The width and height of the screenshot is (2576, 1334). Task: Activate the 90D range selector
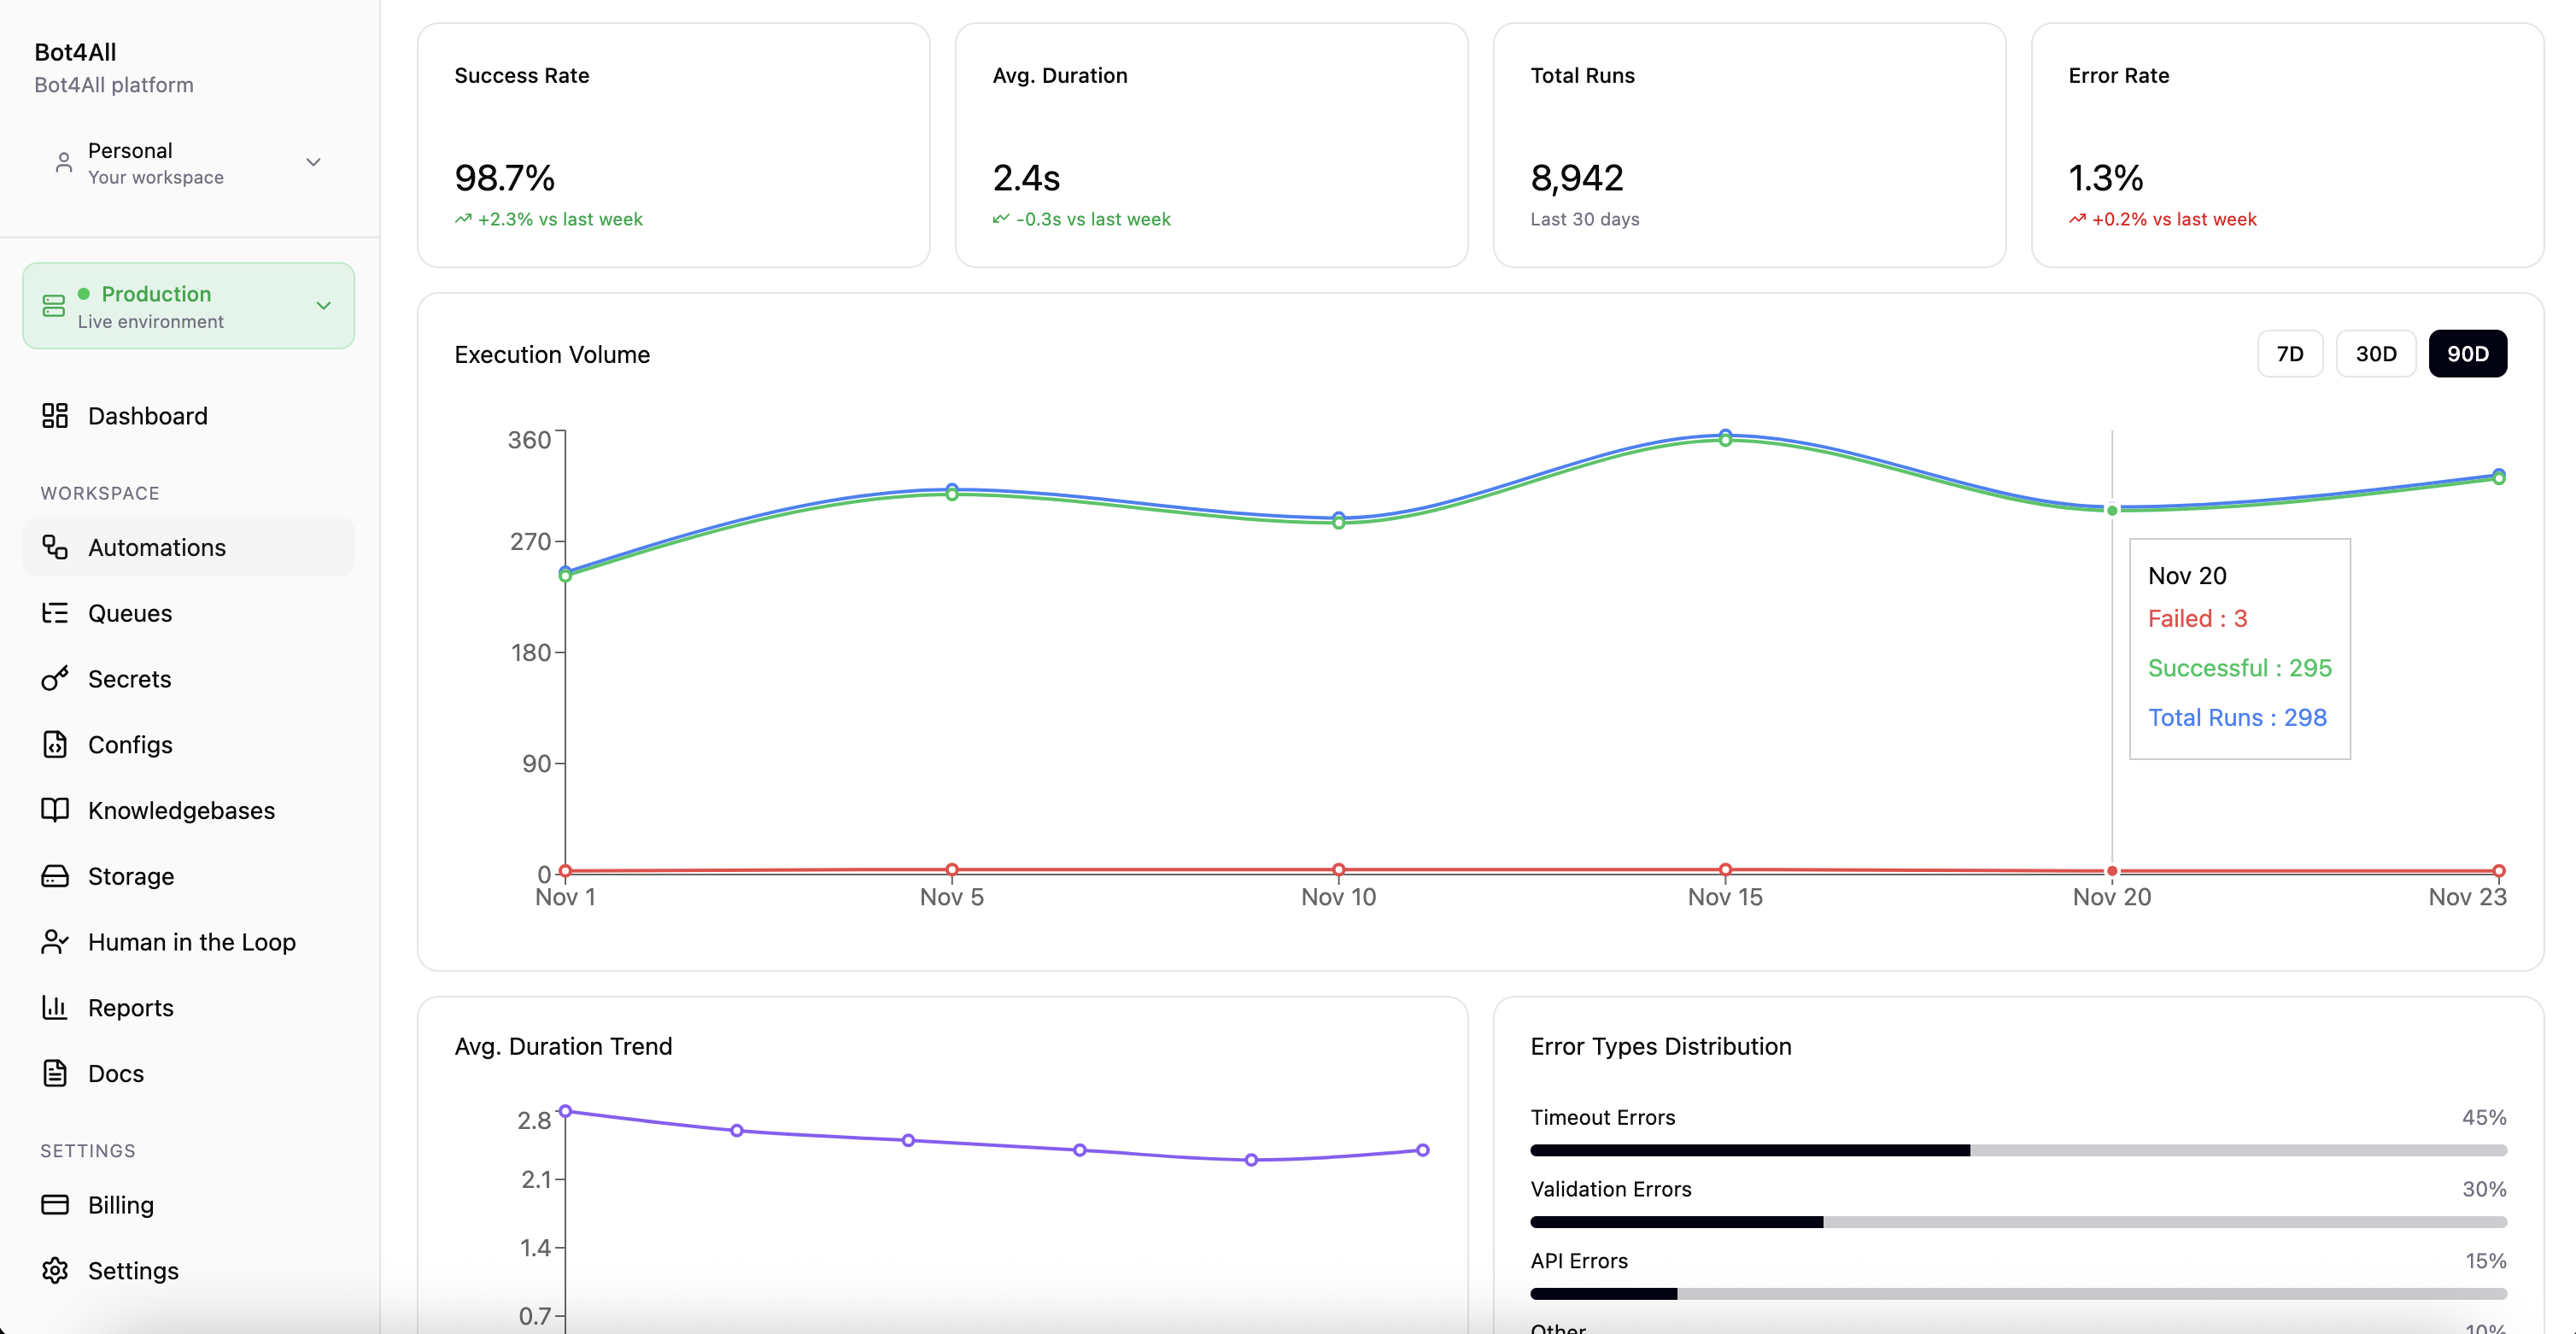tap(2467, 353)
